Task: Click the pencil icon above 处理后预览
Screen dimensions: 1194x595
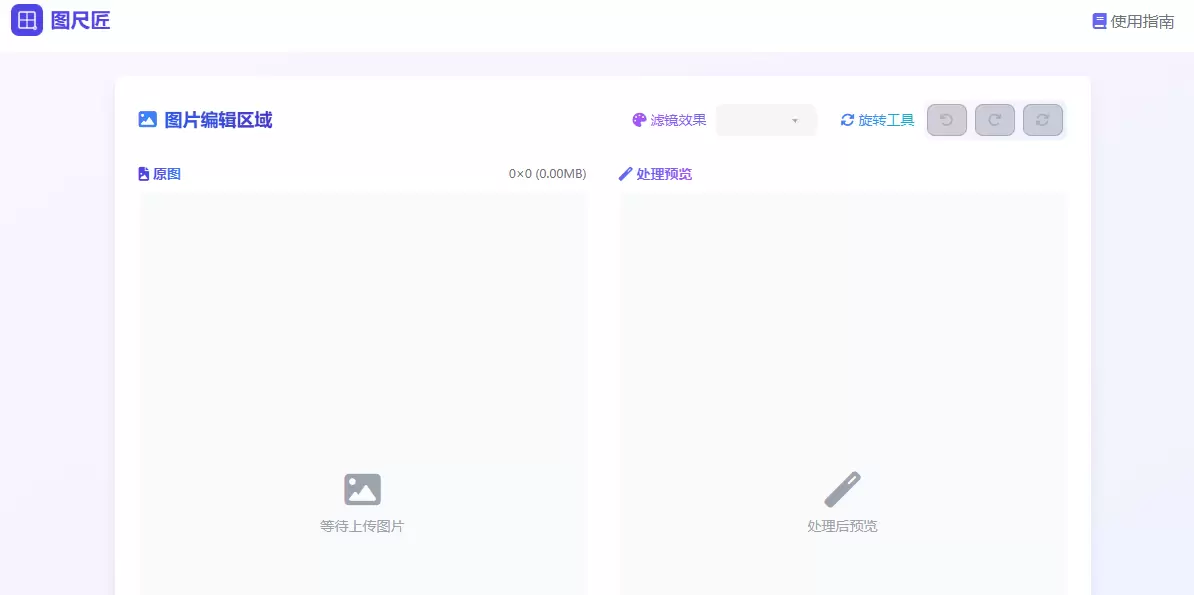Action: point(843,487)
